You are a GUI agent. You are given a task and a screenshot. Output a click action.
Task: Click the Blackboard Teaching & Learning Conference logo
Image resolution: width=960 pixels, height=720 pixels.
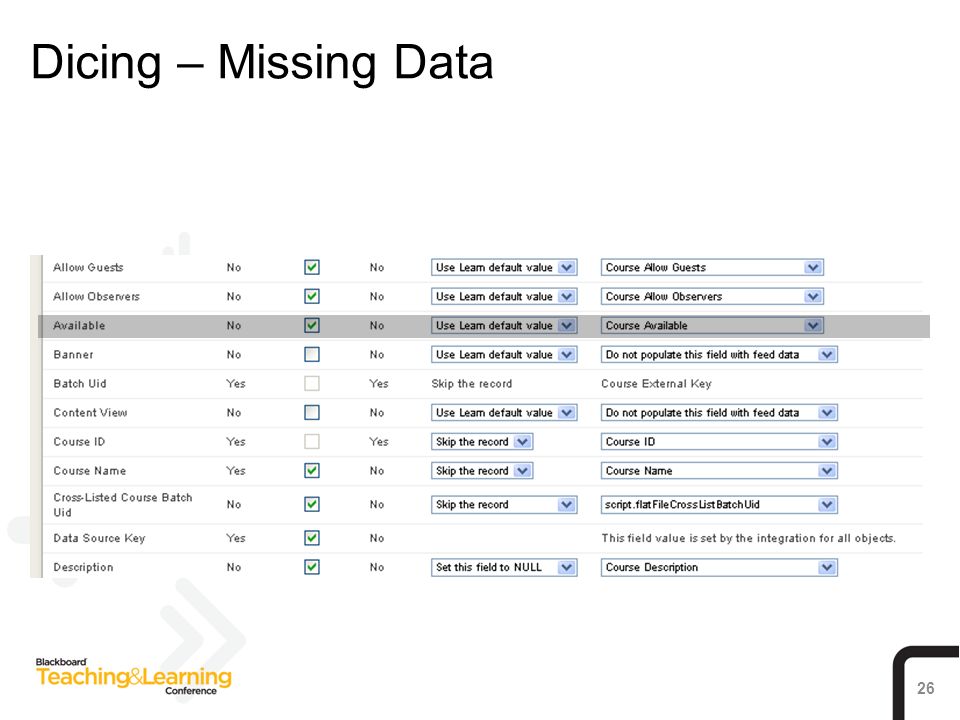click(x=133, y=677)
